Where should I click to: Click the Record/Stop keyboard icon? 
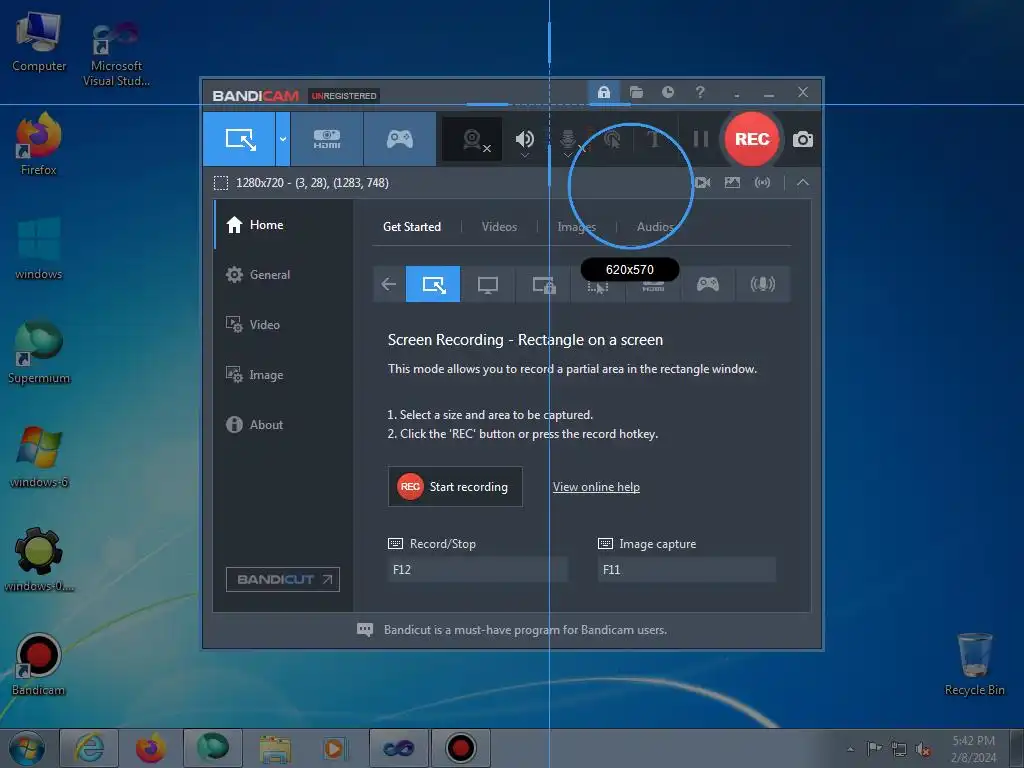[x=395, y=543]
